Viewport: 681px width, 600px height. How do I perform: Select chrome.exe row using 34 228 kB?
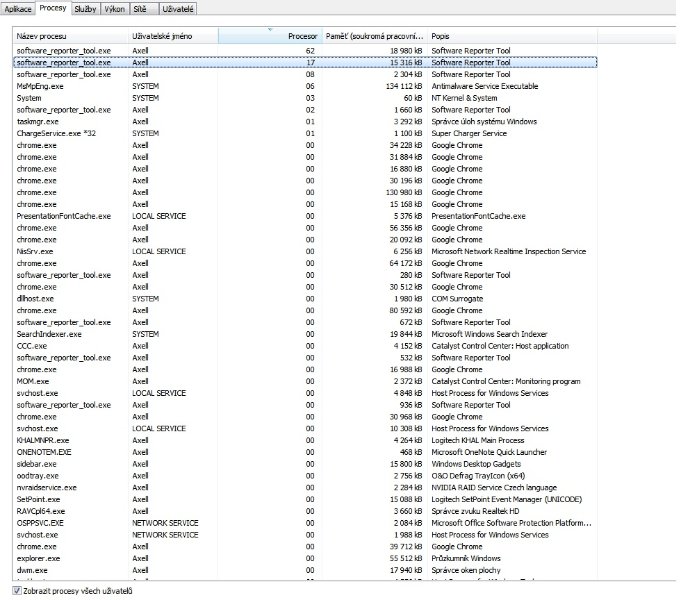coord(305,145)
